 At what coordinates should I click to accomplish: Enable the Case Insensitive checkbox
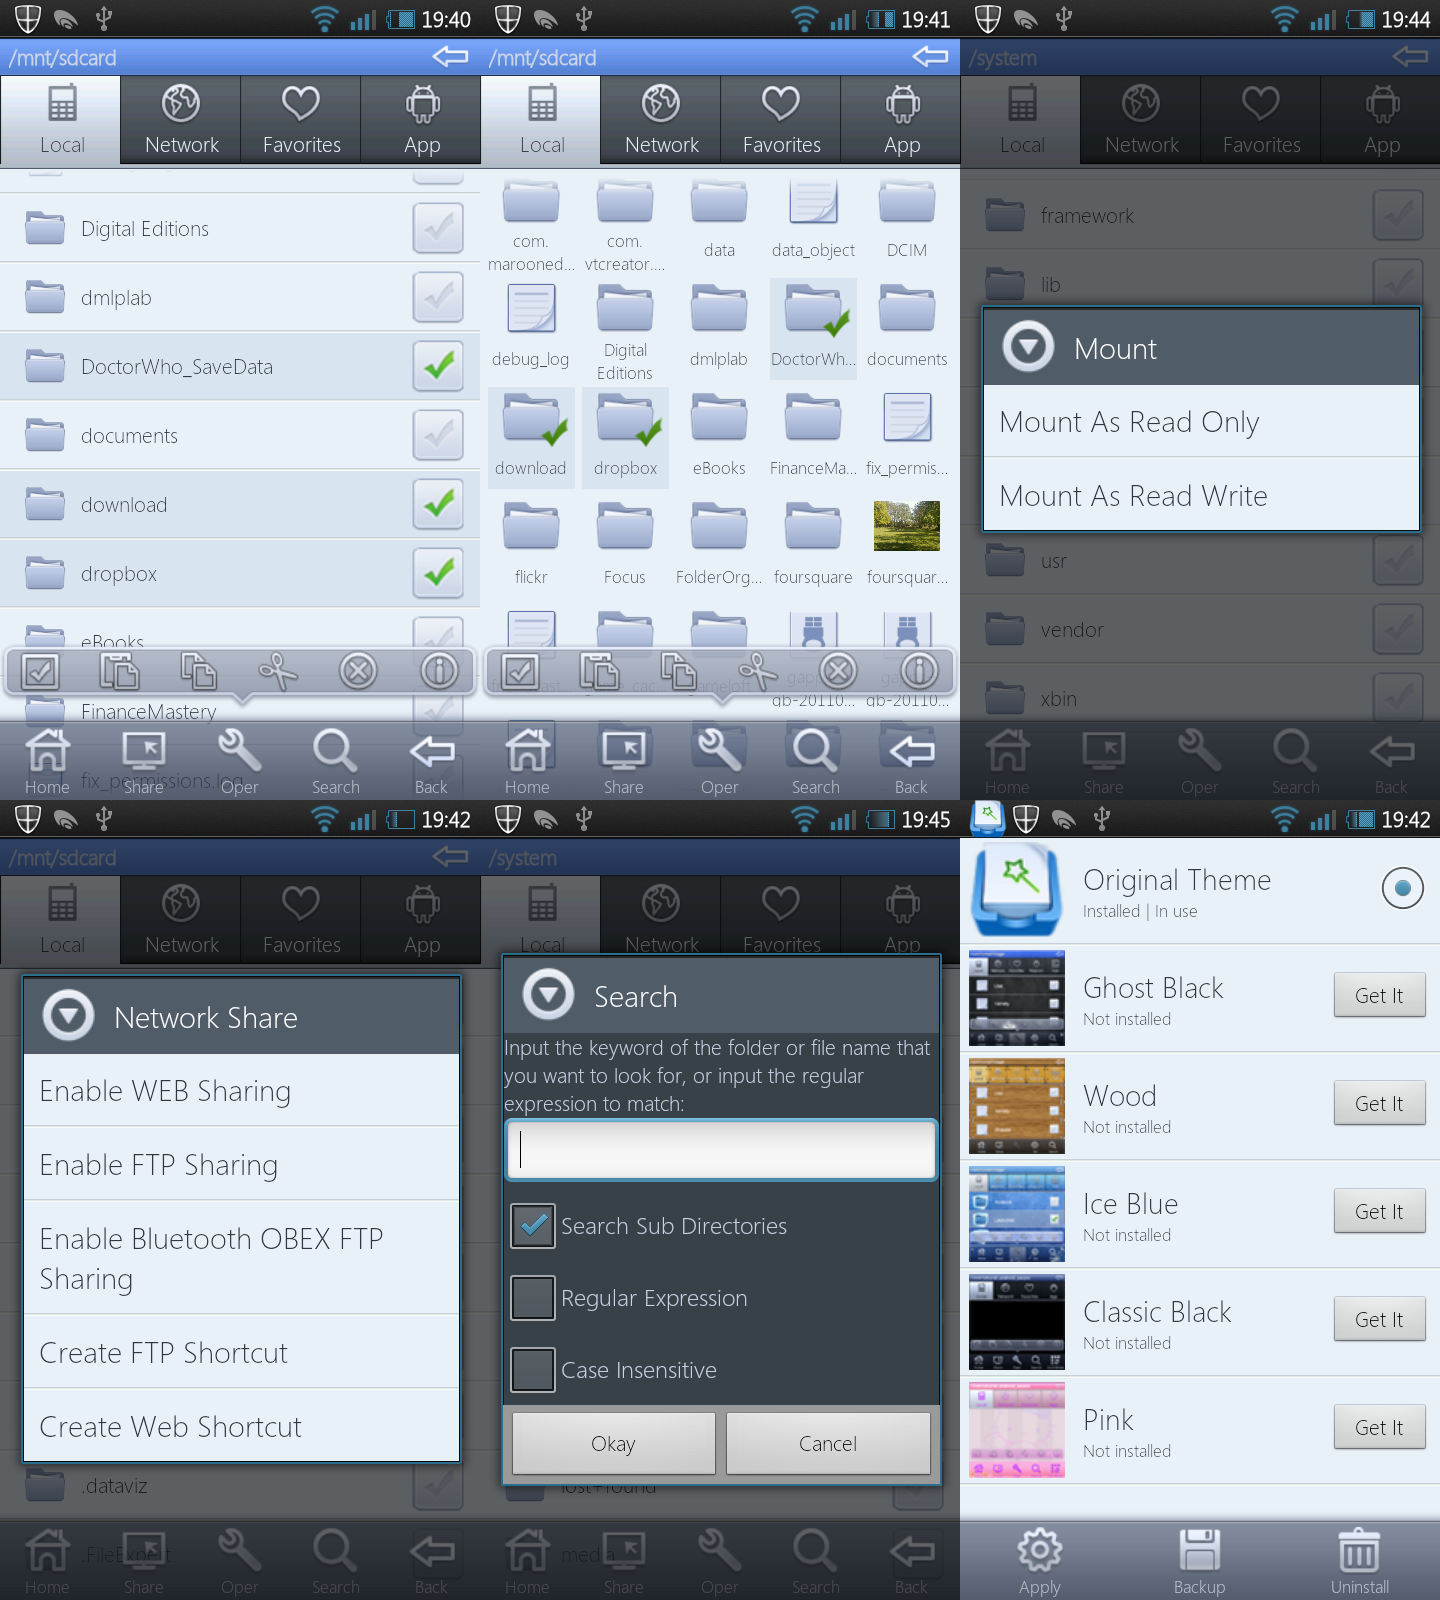pos(533,1370)
